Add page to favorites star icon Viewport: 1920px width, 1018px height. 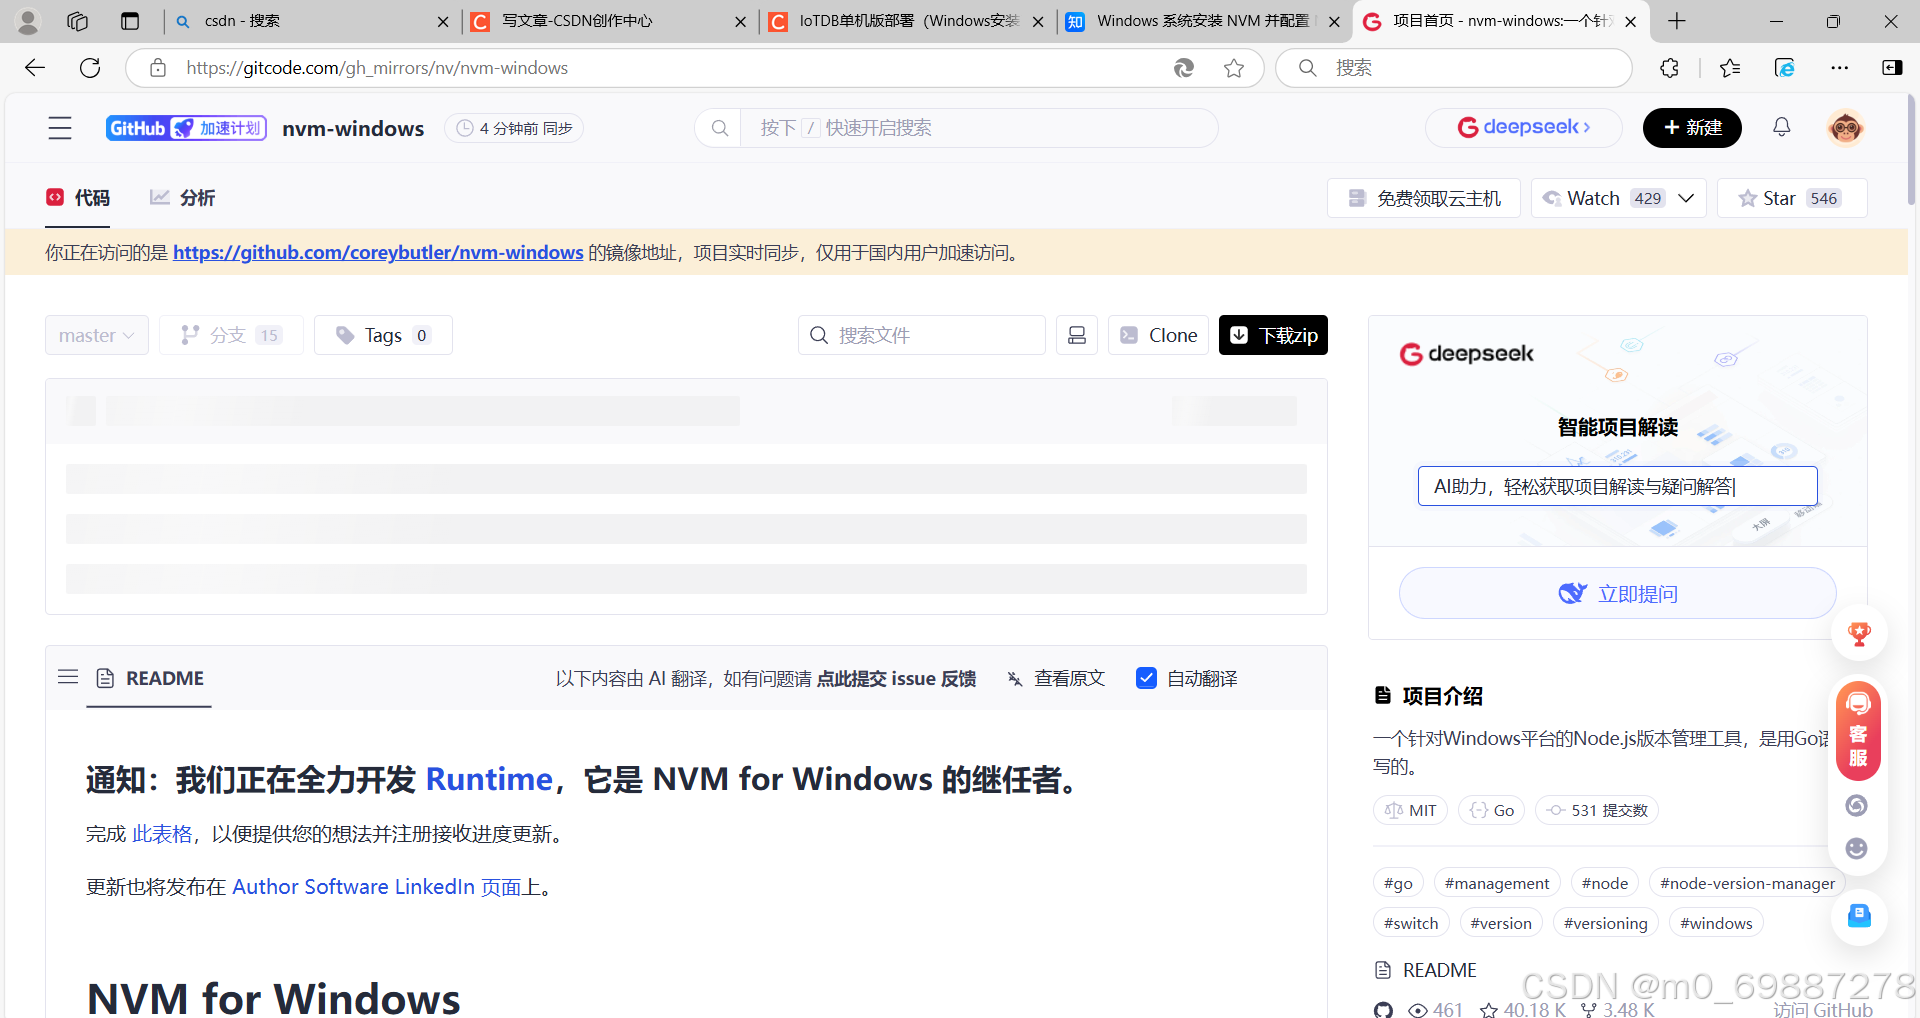(1234, 67)
